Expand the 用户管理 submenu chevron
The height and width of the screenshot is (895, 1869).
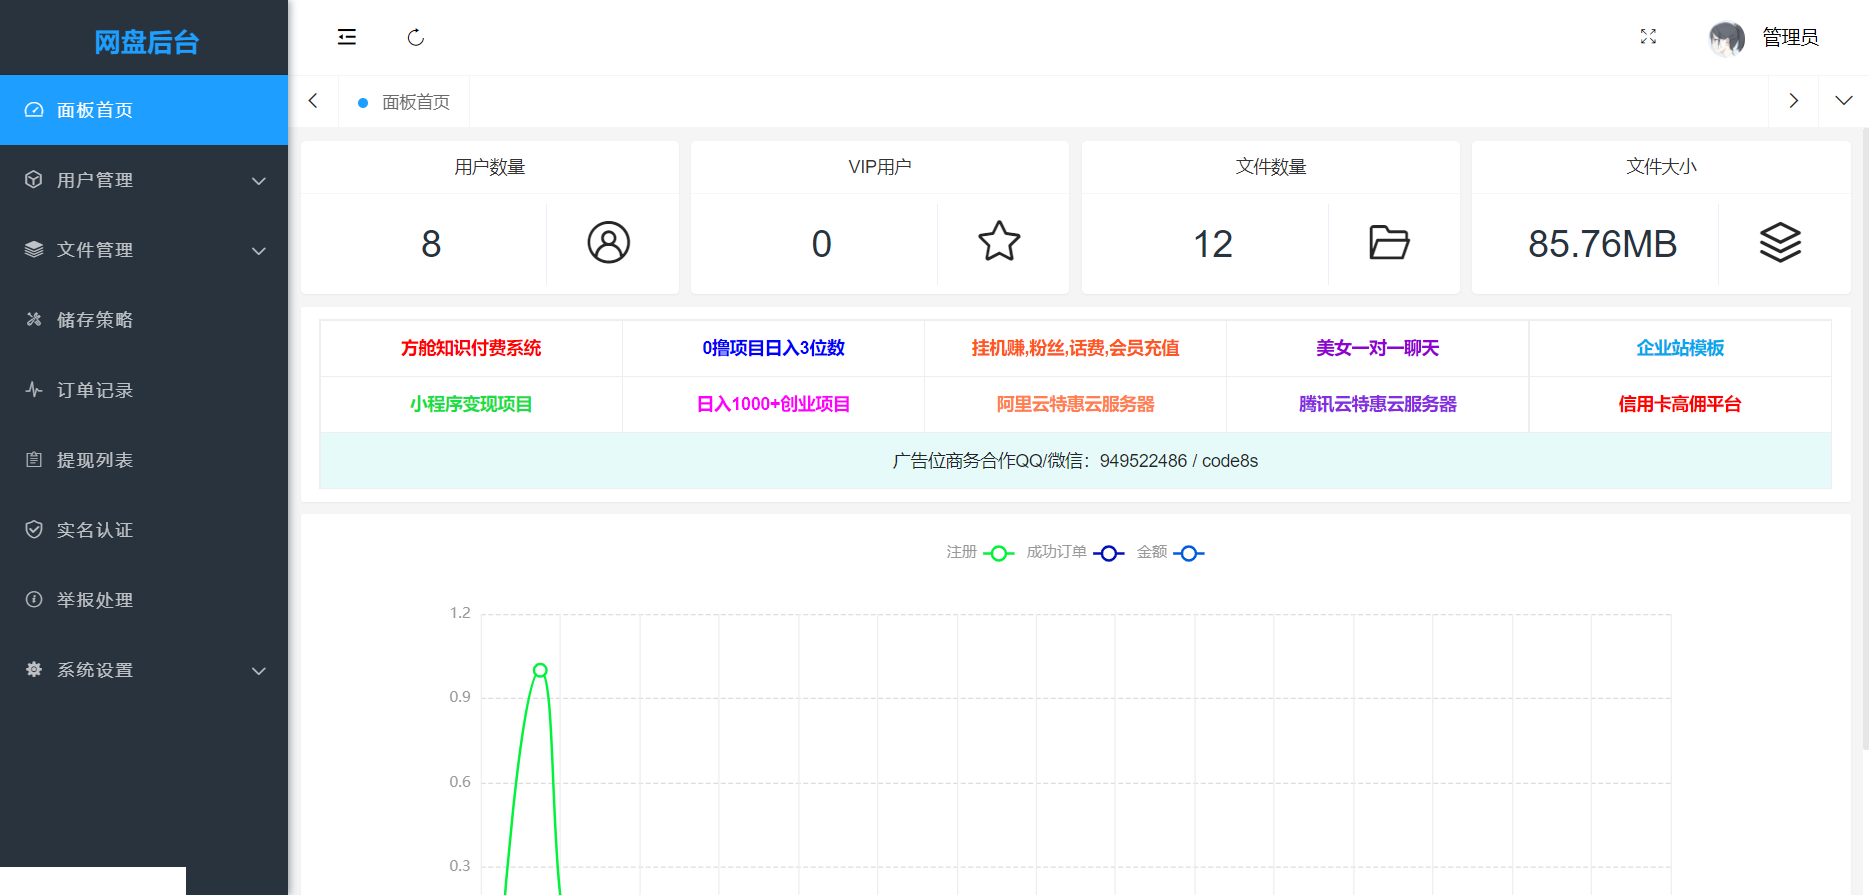coord(259,181)
